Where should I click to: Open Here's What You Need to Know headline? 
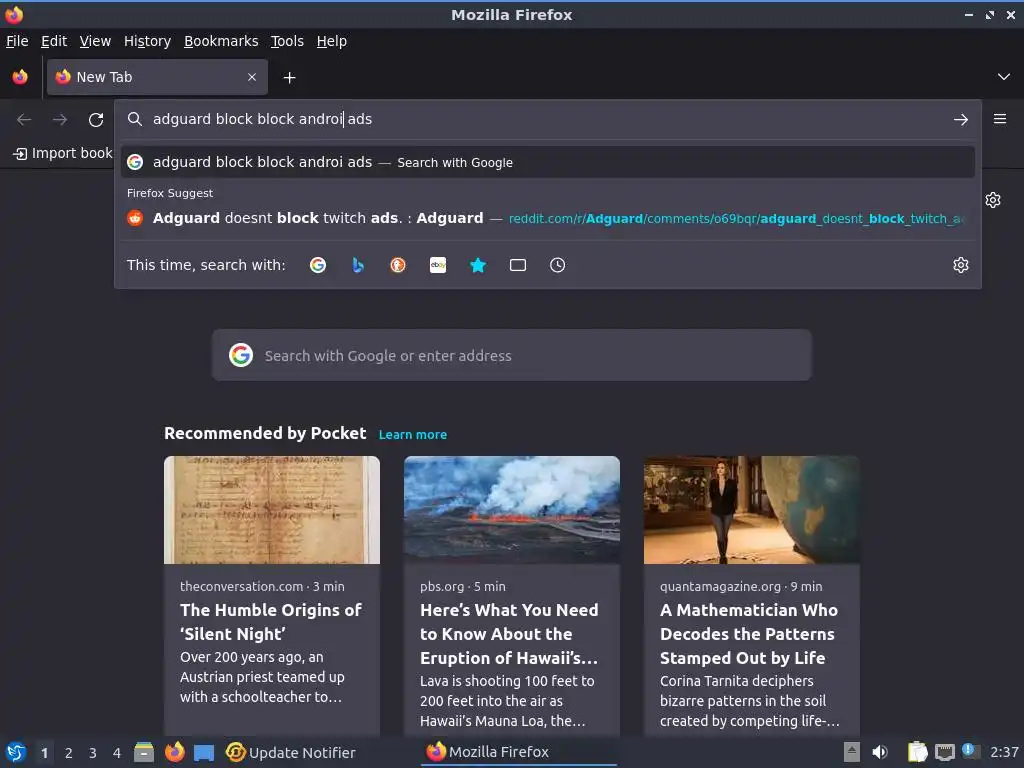pyautogui.click(x=509, y=633)
